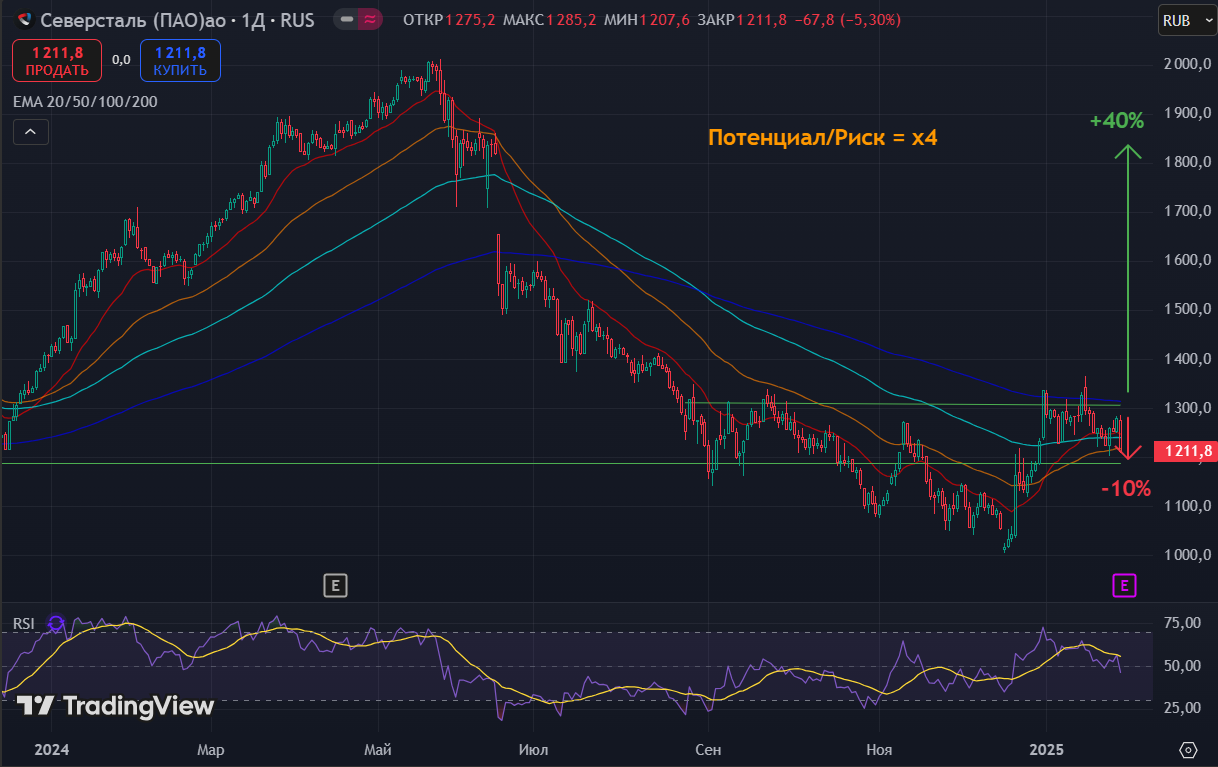Click the 0,0 spread value
Viewport: 1218px width, 767px height.
(x=121, y=60)
